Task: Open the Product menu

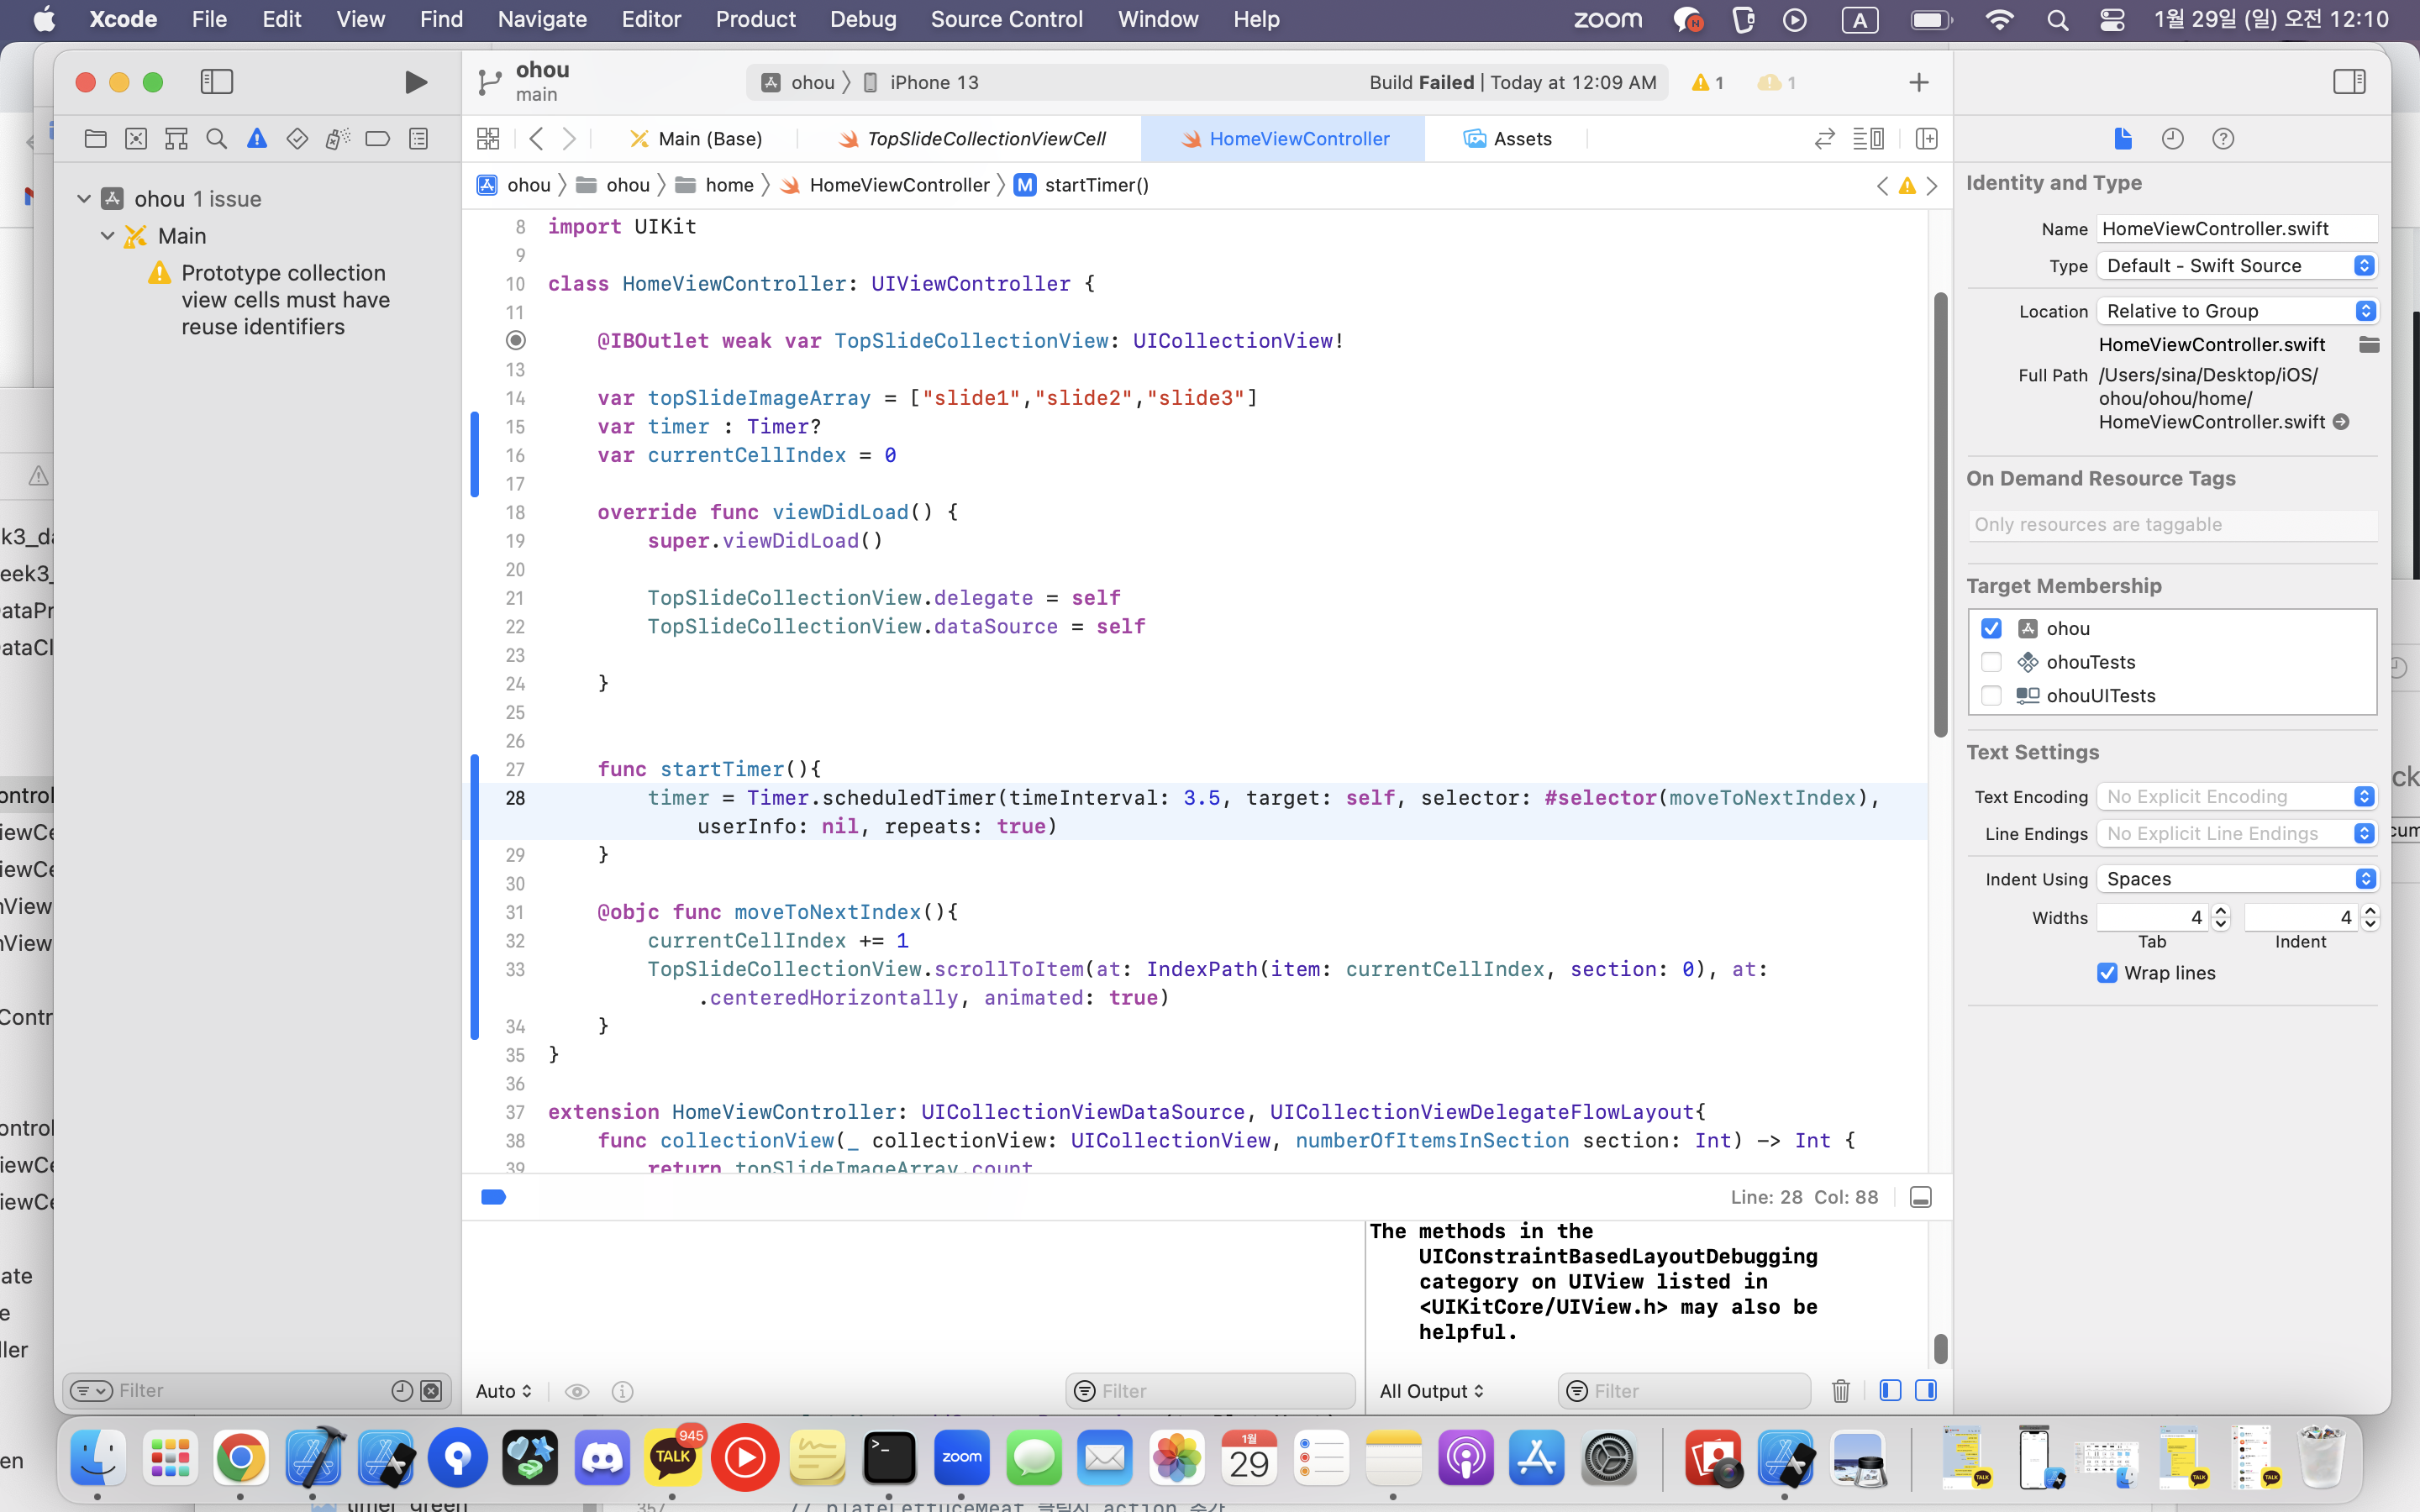Action: point(755,19)
